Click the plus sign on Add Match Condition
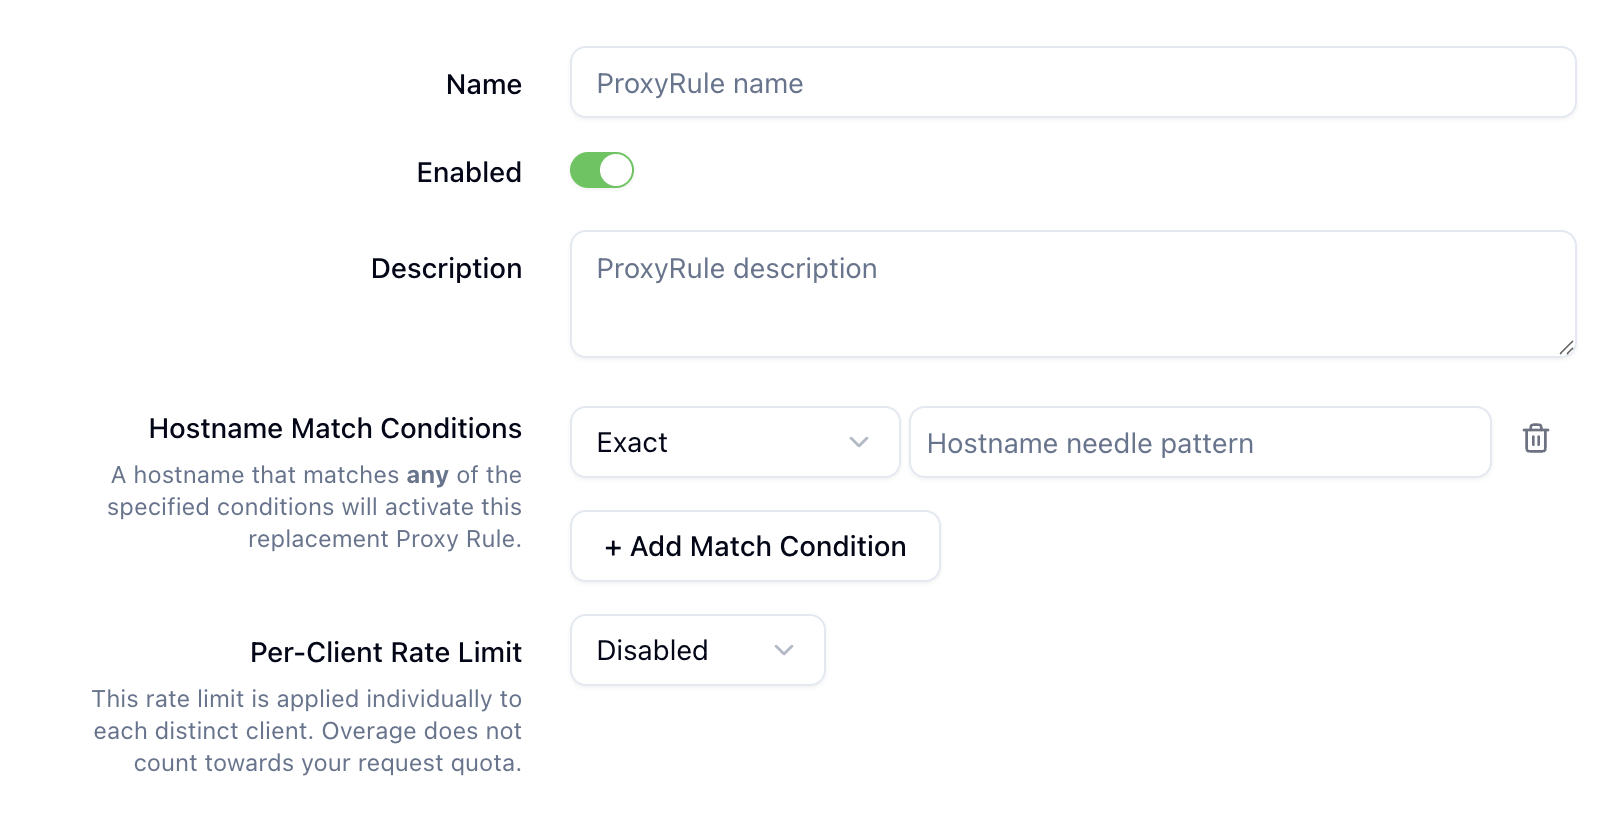This screenshot has width=1618, height=814. [613, 547]
